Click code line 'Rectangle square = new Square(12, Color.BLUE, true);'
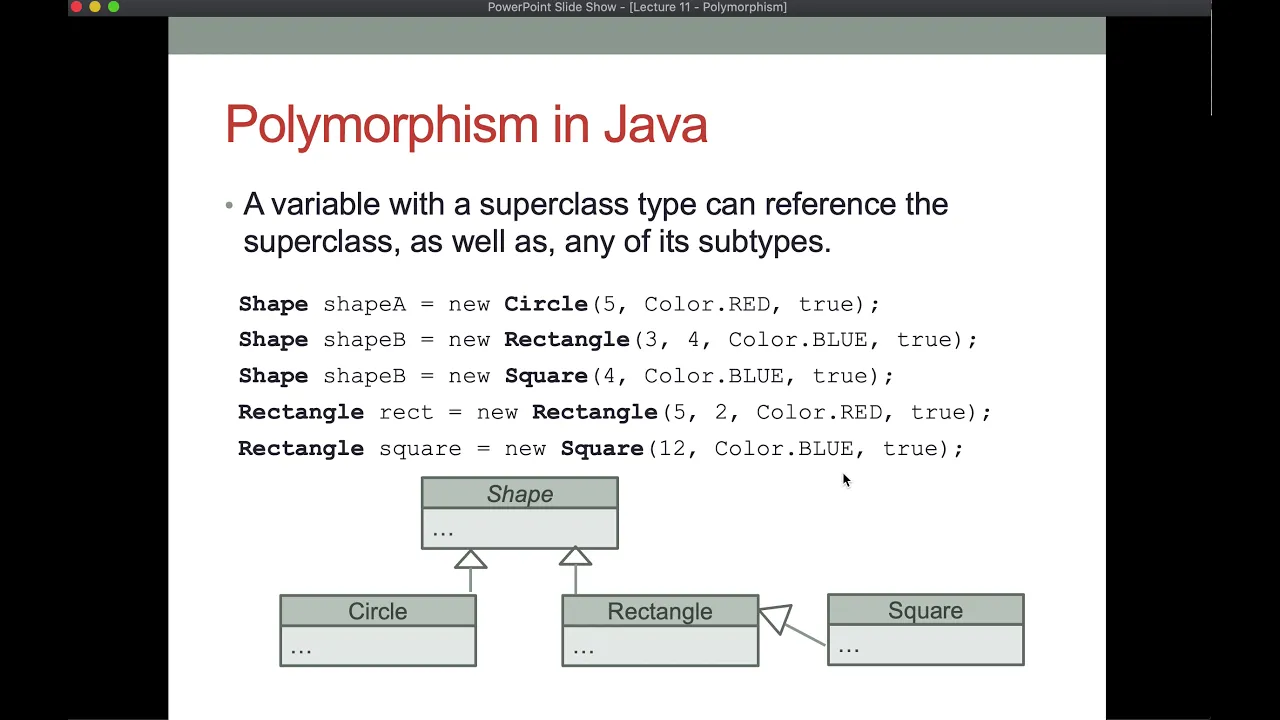The width and height of the screenshot is (1280, 720). pos(601,448)
